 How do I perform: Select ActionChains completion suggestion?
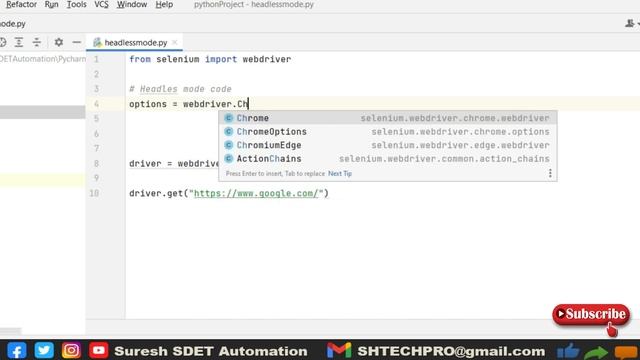388,158
